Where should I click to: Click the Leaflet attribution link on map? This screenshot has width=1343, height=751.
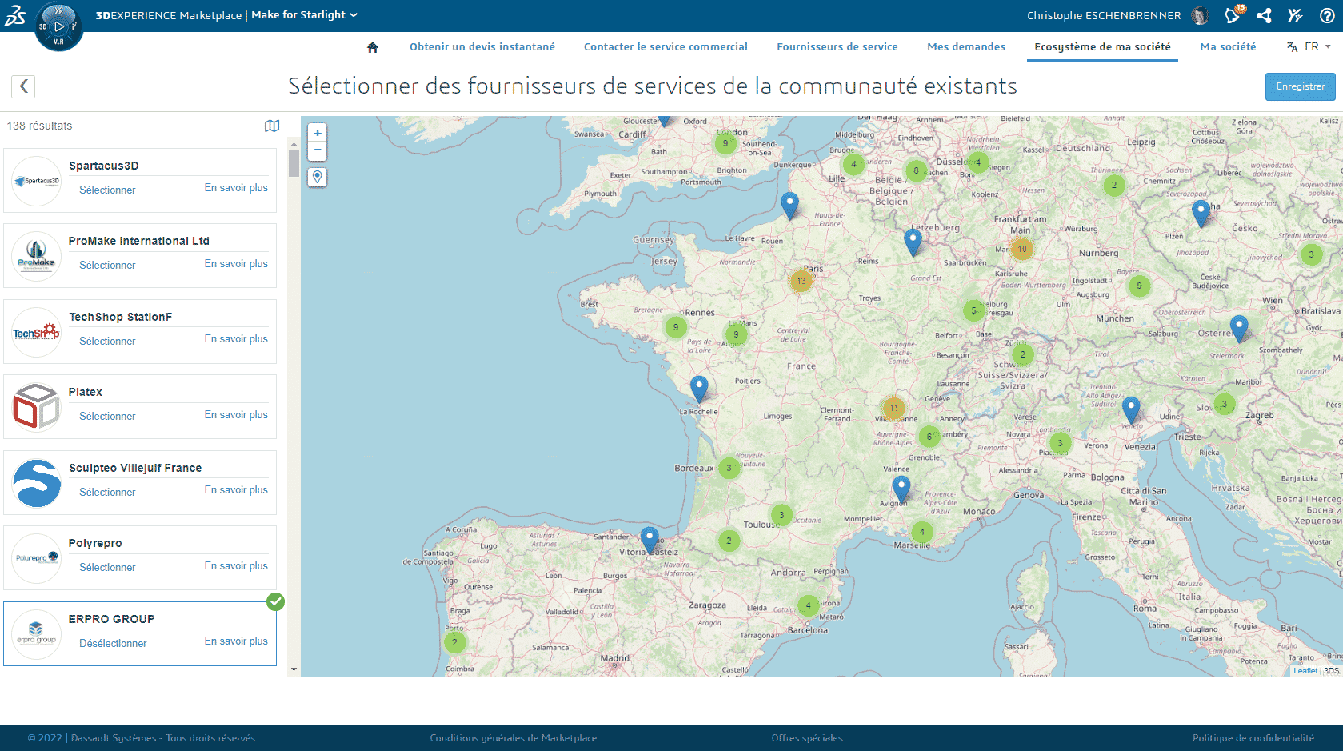1305,670
